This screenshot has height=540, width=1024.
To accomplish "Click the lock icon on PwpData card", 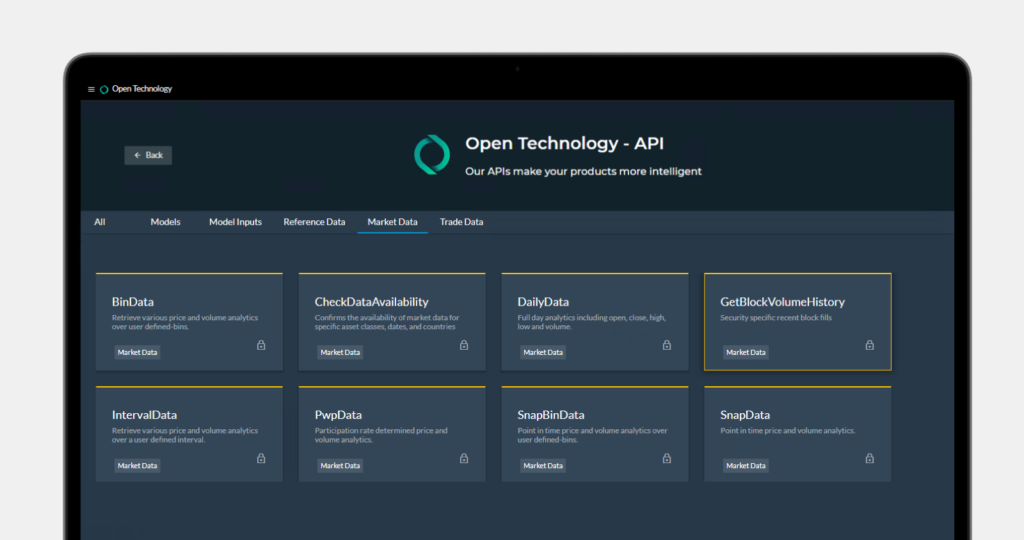I will (464, 458).
